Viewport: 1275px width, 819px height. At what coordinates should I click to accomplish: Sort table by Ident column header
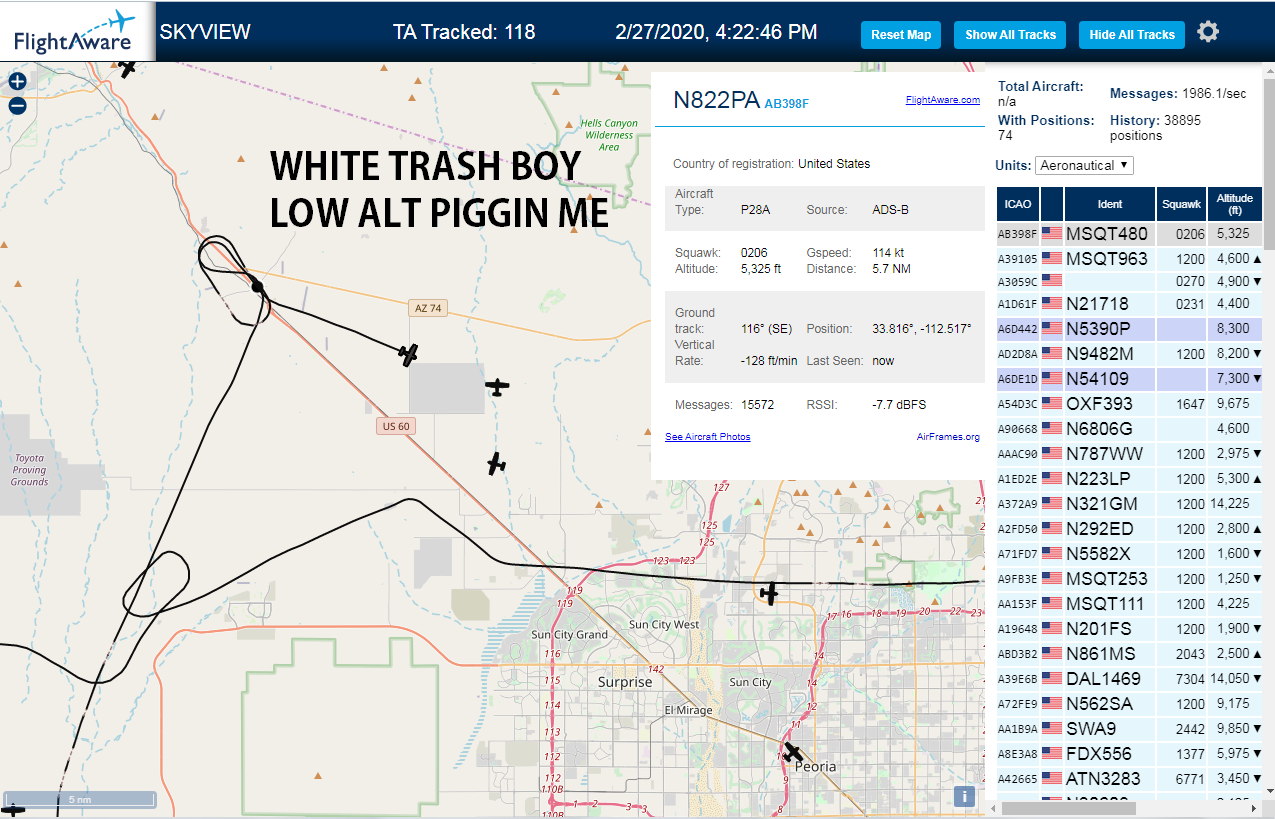[1110, 204]
